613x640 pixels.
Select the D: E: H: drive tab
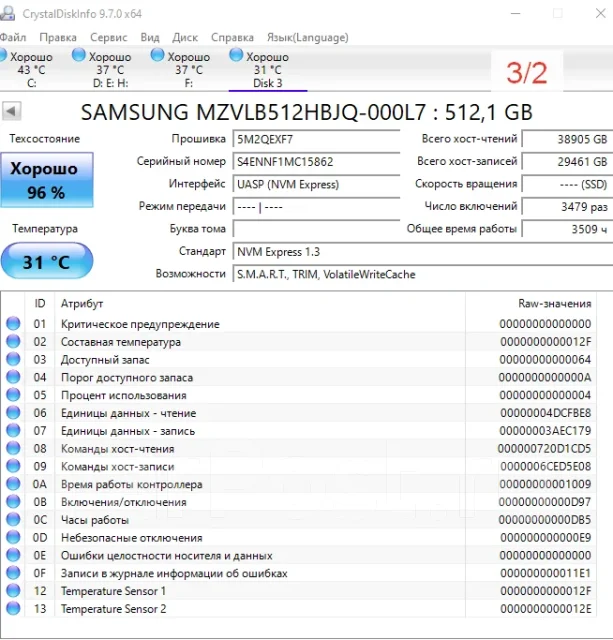click(x=104, y=69)
